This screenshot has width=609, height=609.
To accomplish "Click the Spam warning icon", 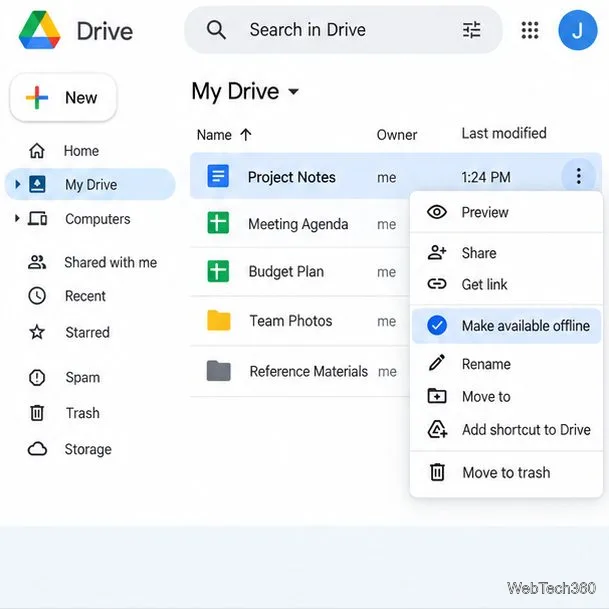I will (x=37, y=377).
